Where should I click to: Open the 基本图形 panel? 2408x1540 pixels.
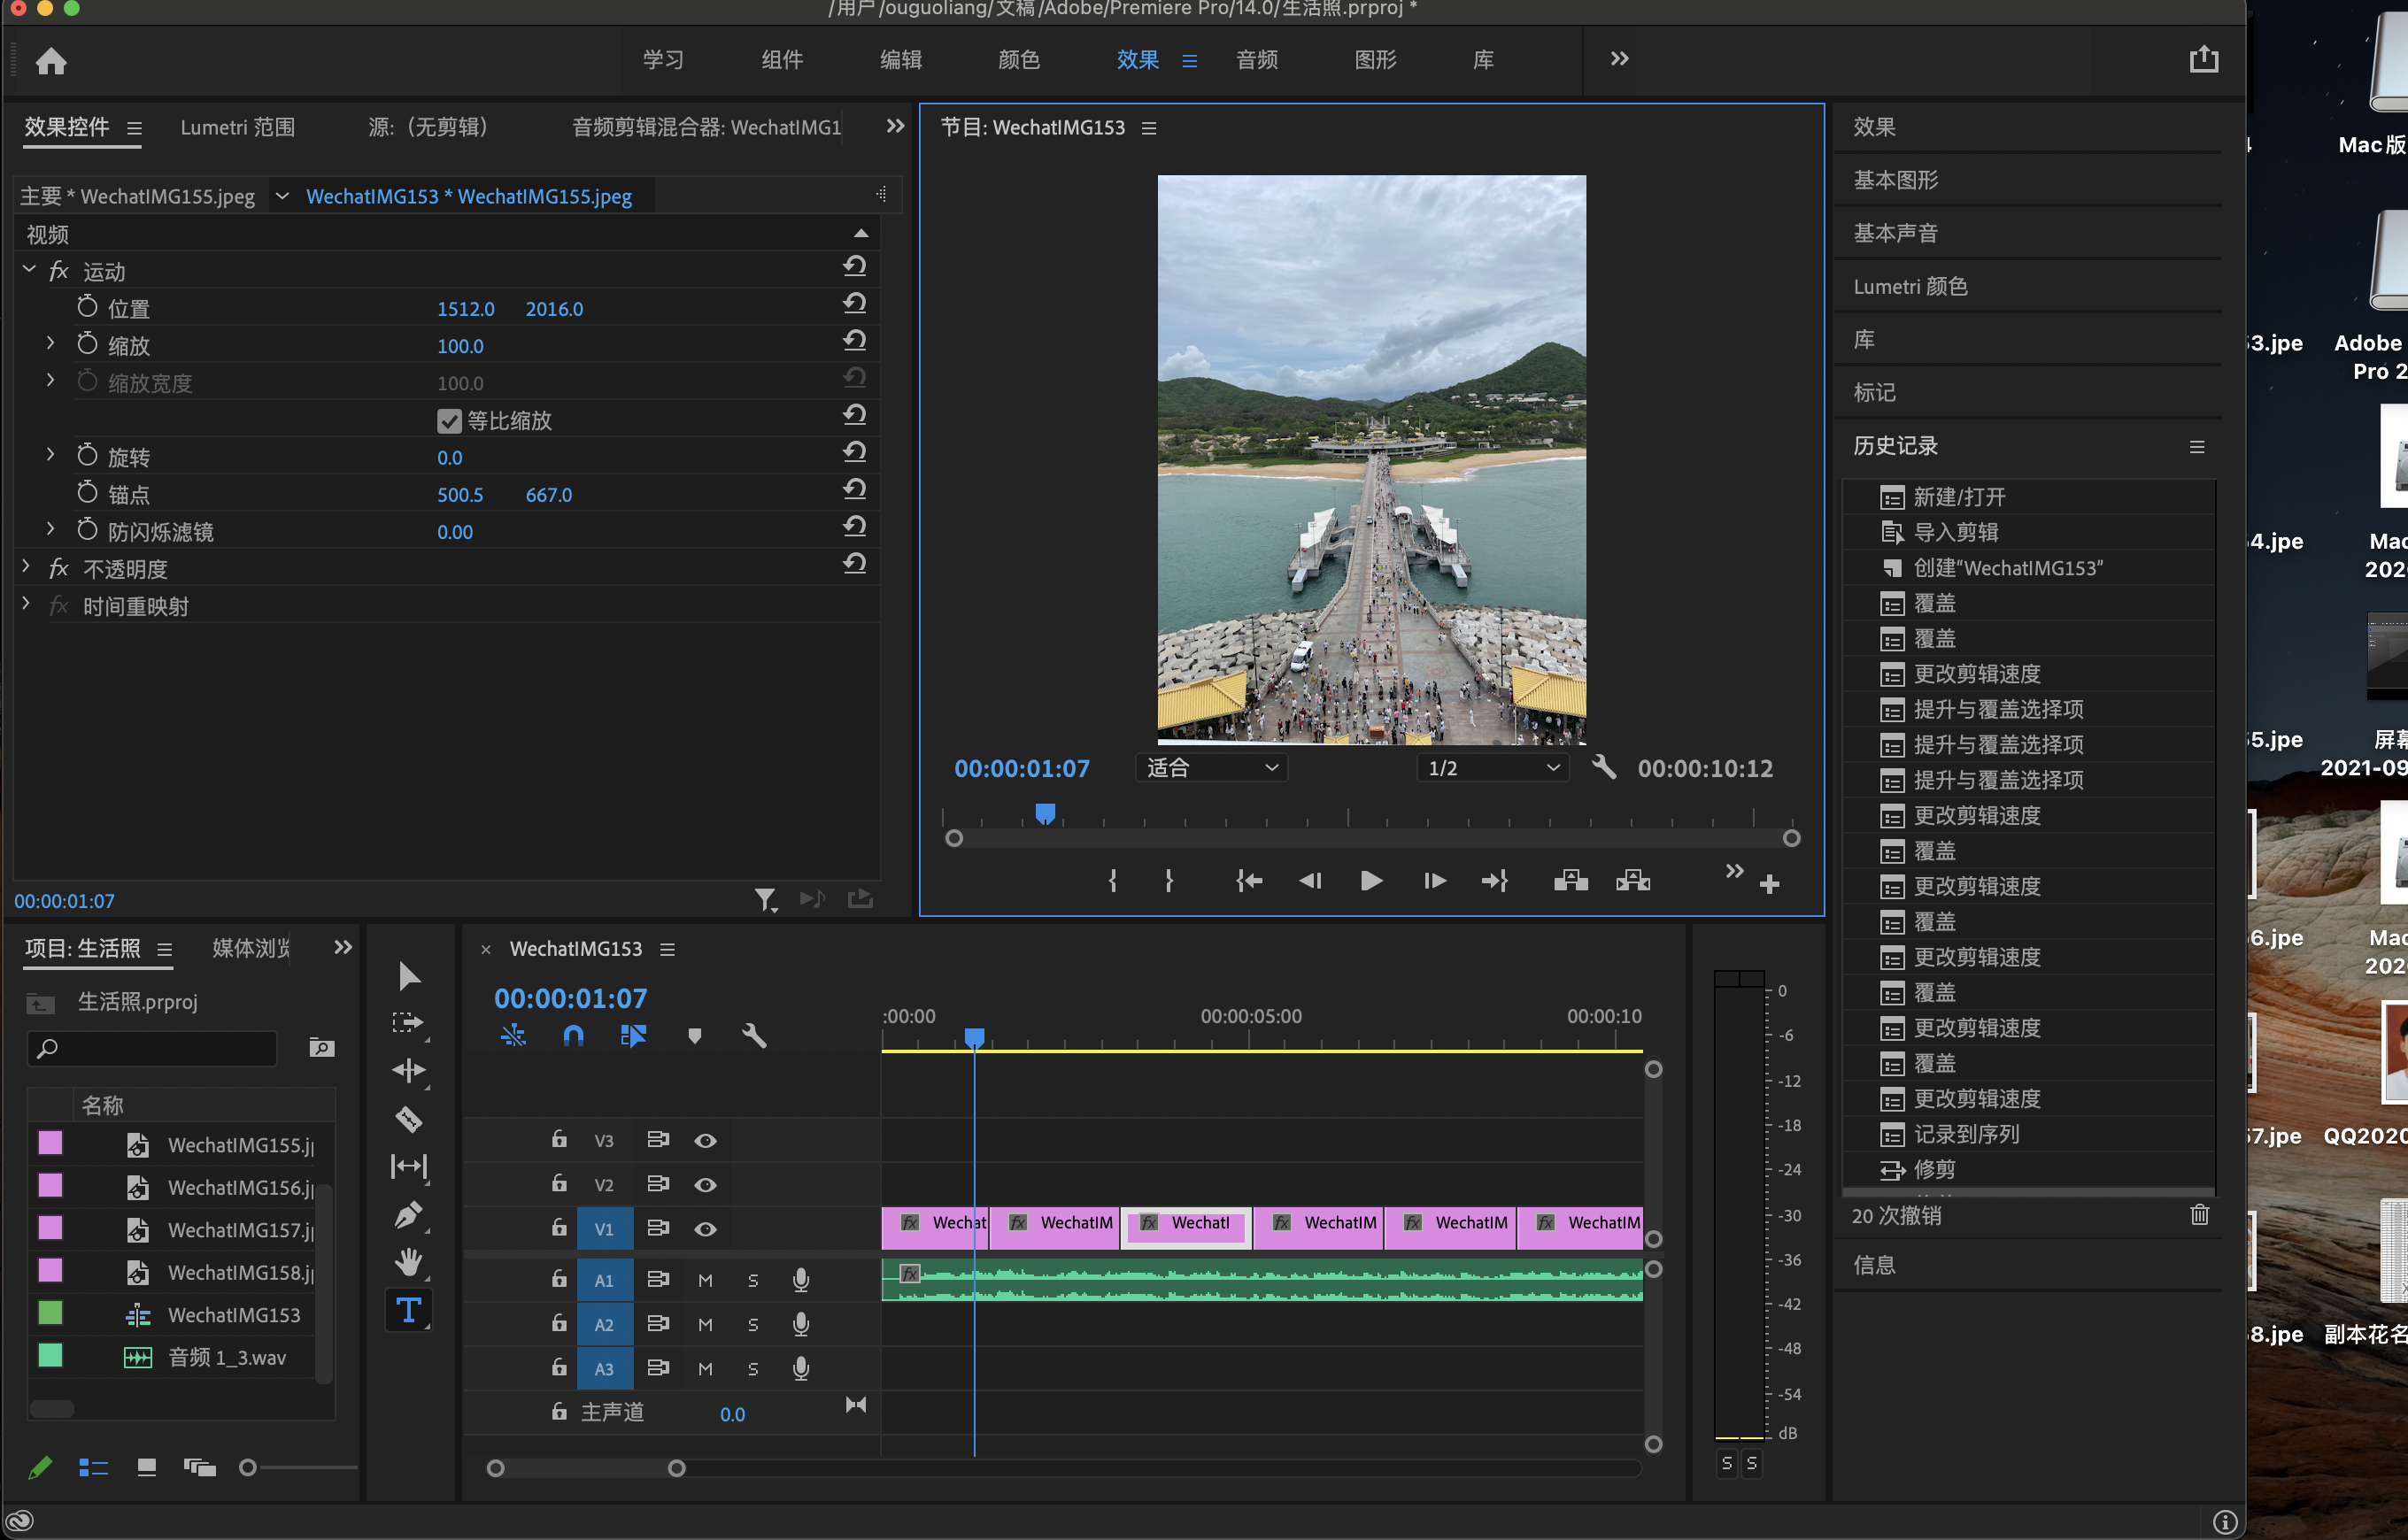[1895, 180]
